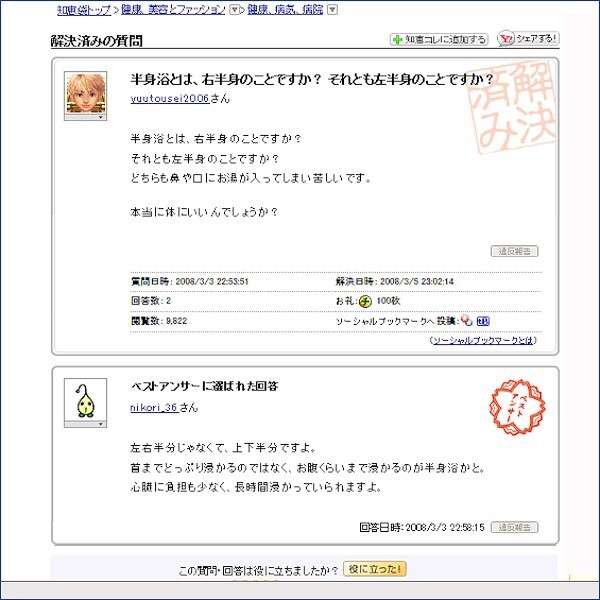Viewport: 600px width, 600px height.
Task: Expand dropdown arrow after 健康、病気、病院
Action: point(333,10)
